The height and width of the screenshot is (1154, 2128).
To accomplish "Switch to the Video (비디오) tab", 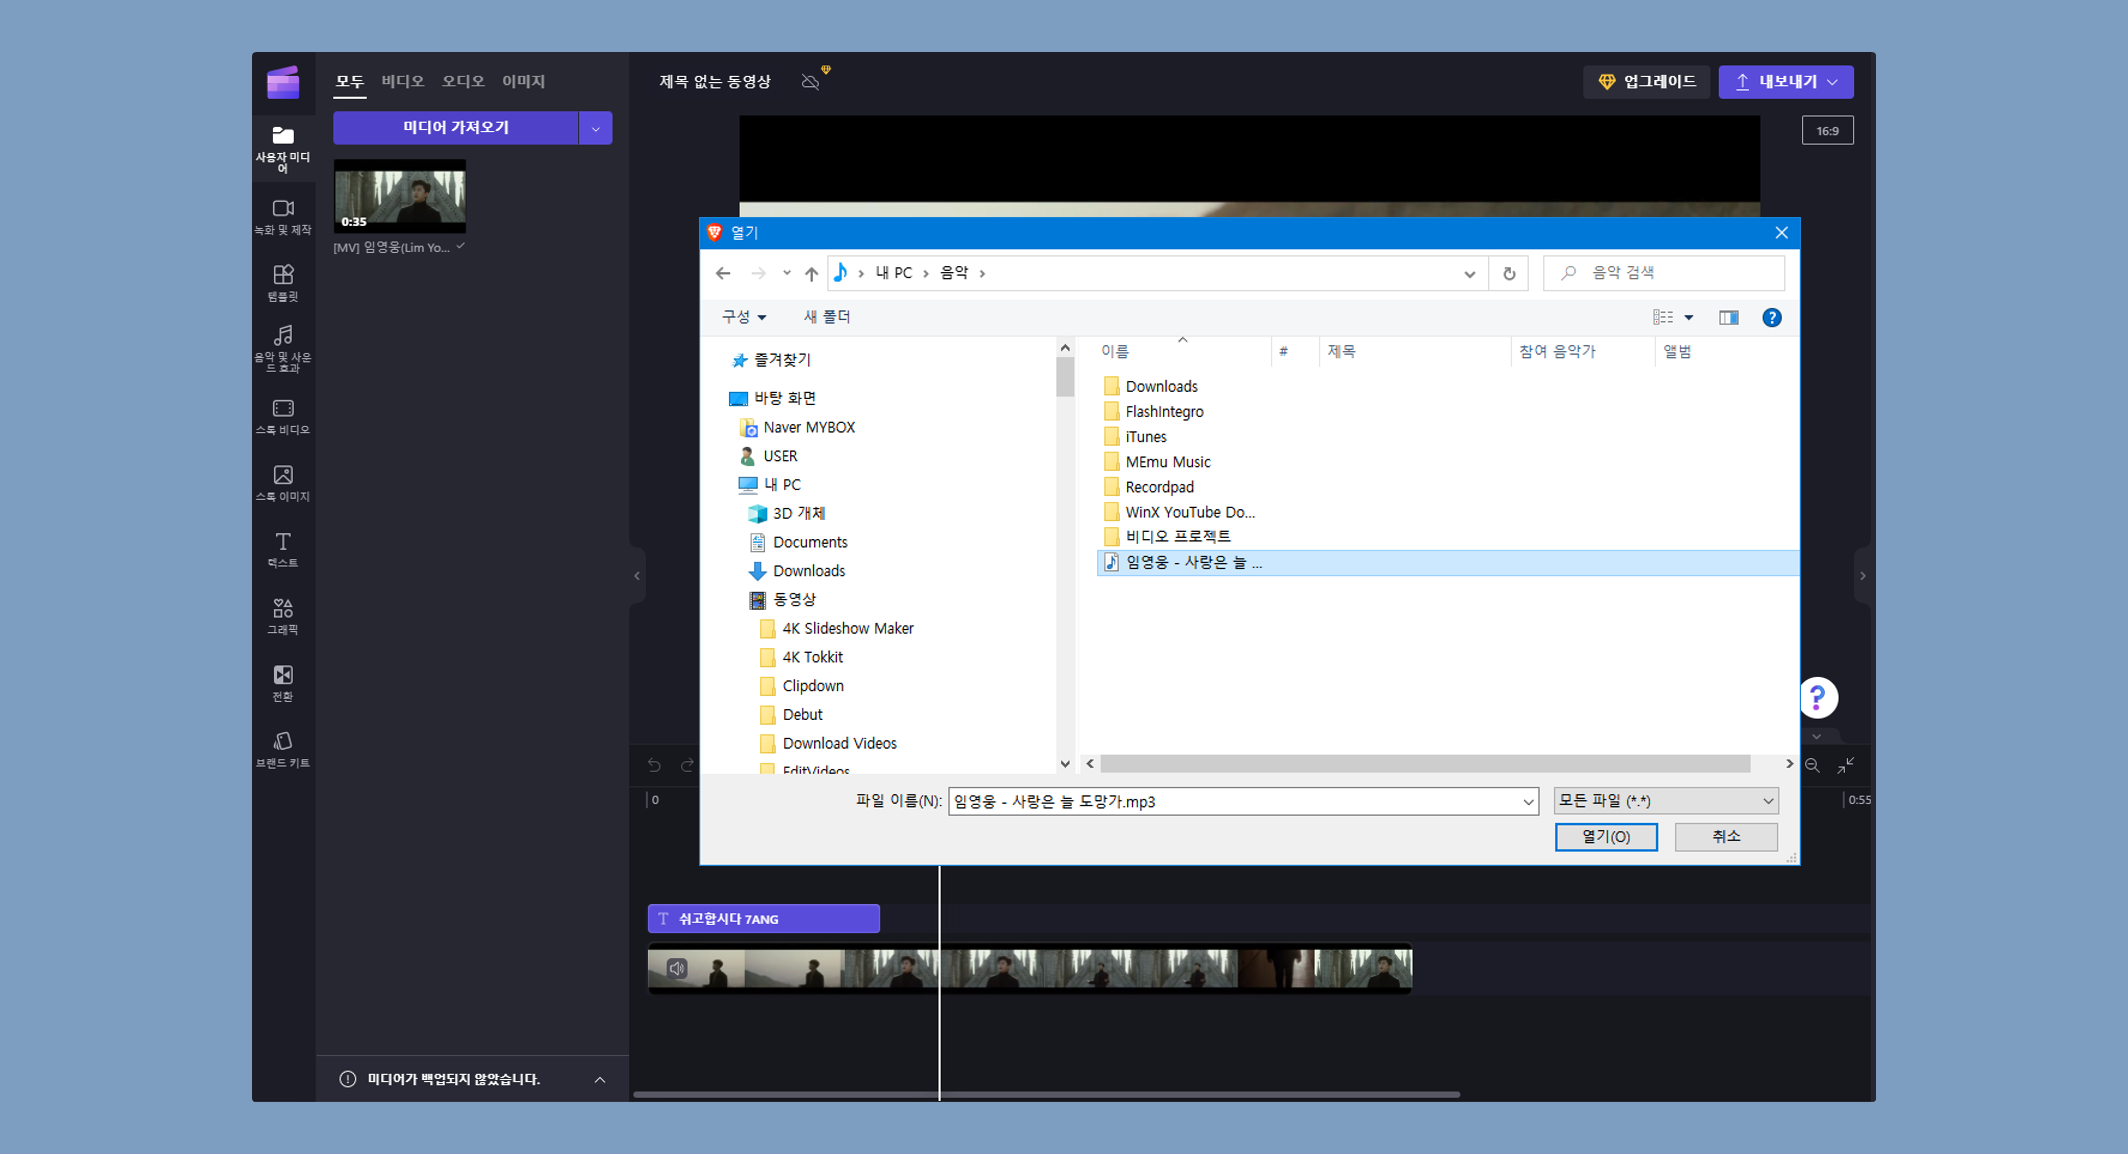I will [x=402, y=81].
